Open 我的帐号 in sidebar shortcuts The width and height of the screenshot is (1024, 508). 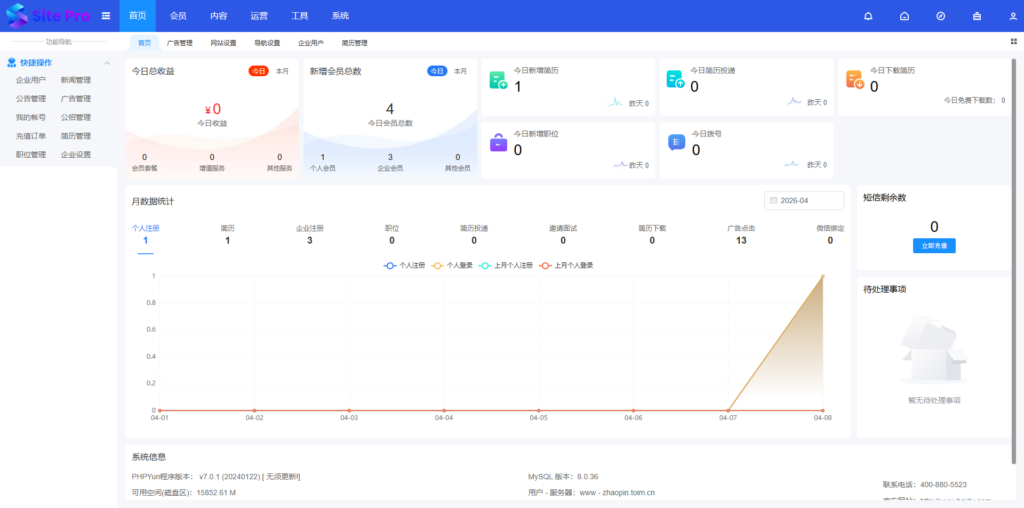(x=31, y=118)
